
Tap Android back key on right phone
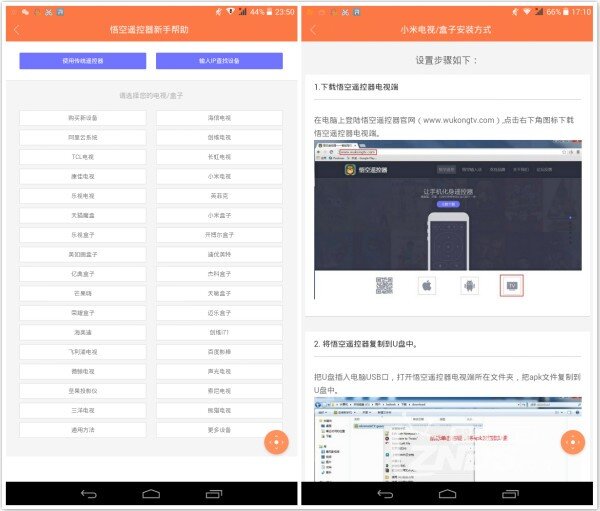tap(385, 494)
